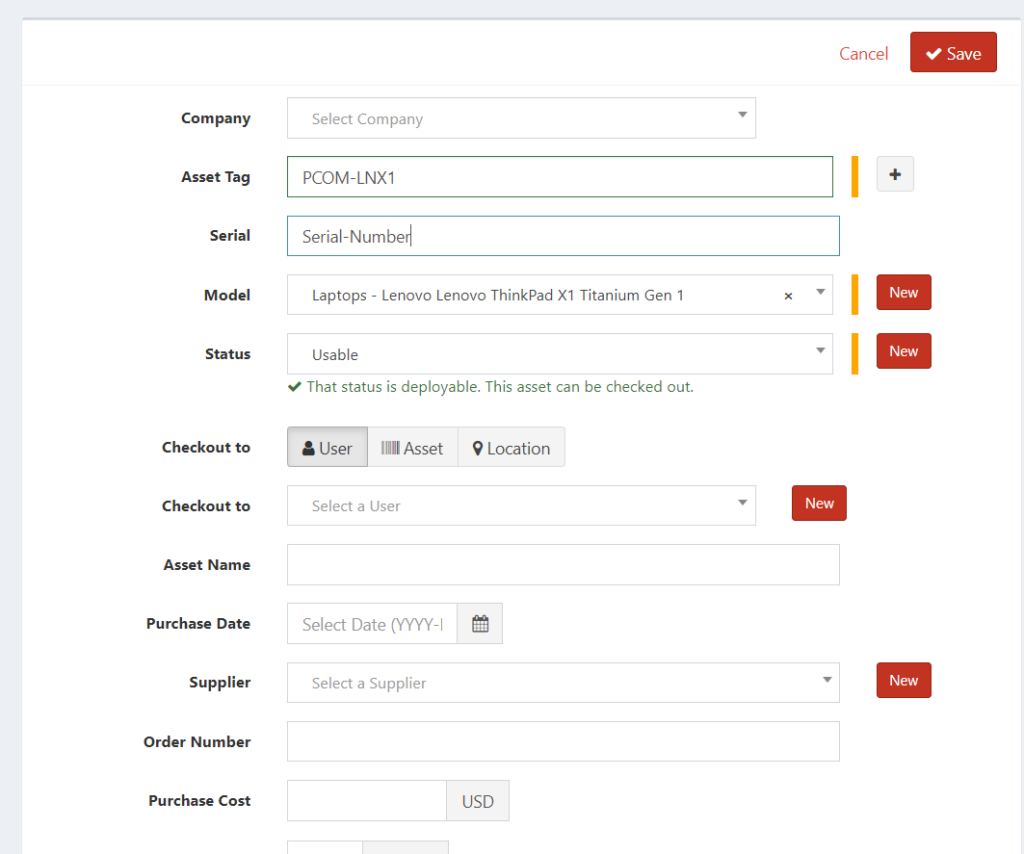Focus the Asset Tag input field
1024x854 pixels.
click(559, 177)
